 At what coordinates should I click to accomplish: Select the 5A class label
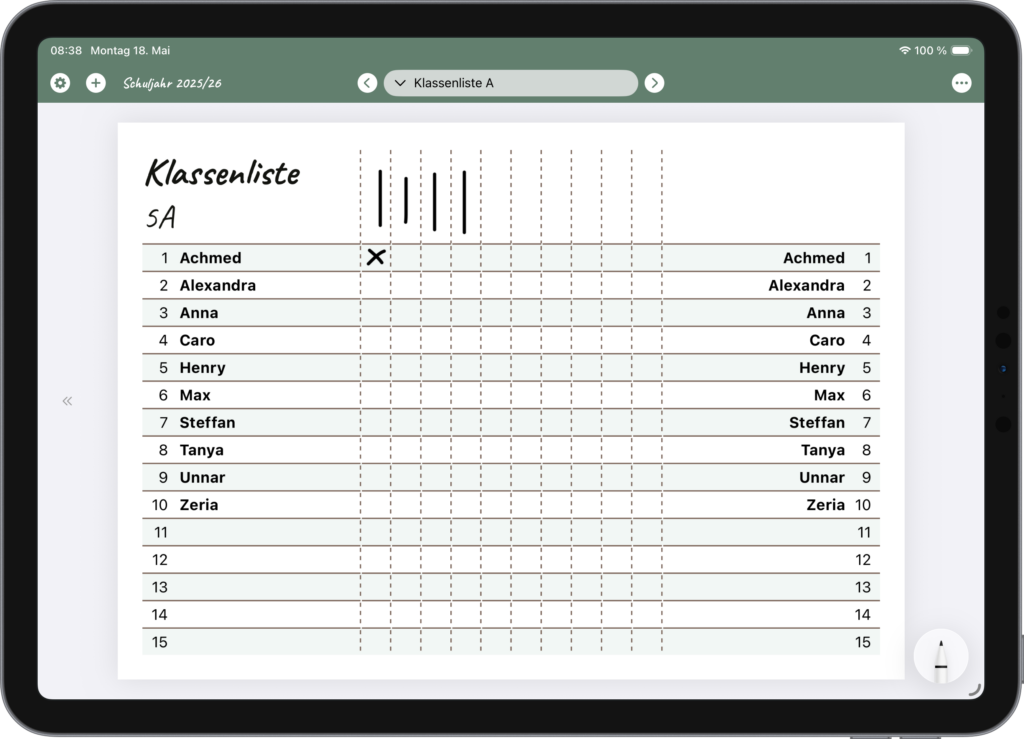tap(161, 217)
